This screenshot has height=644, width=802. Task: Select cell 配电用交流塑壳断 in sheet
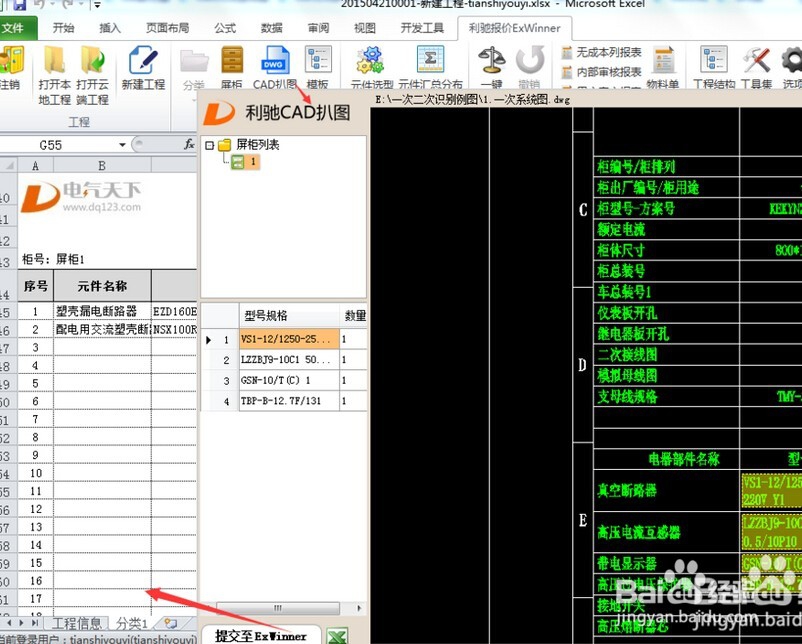(x=102, y=329)
